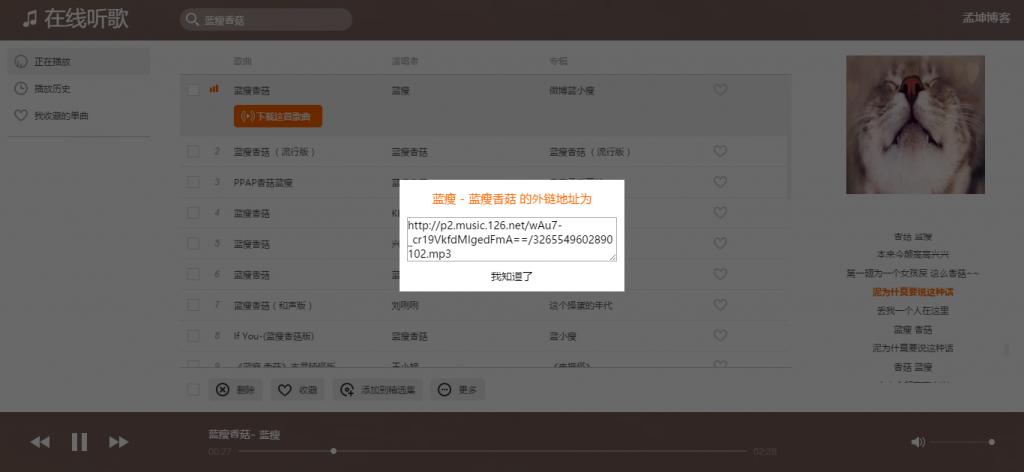1024x472 pixels.
Task: Click the artist name 刘刚刚
Action: coord(404,305)
